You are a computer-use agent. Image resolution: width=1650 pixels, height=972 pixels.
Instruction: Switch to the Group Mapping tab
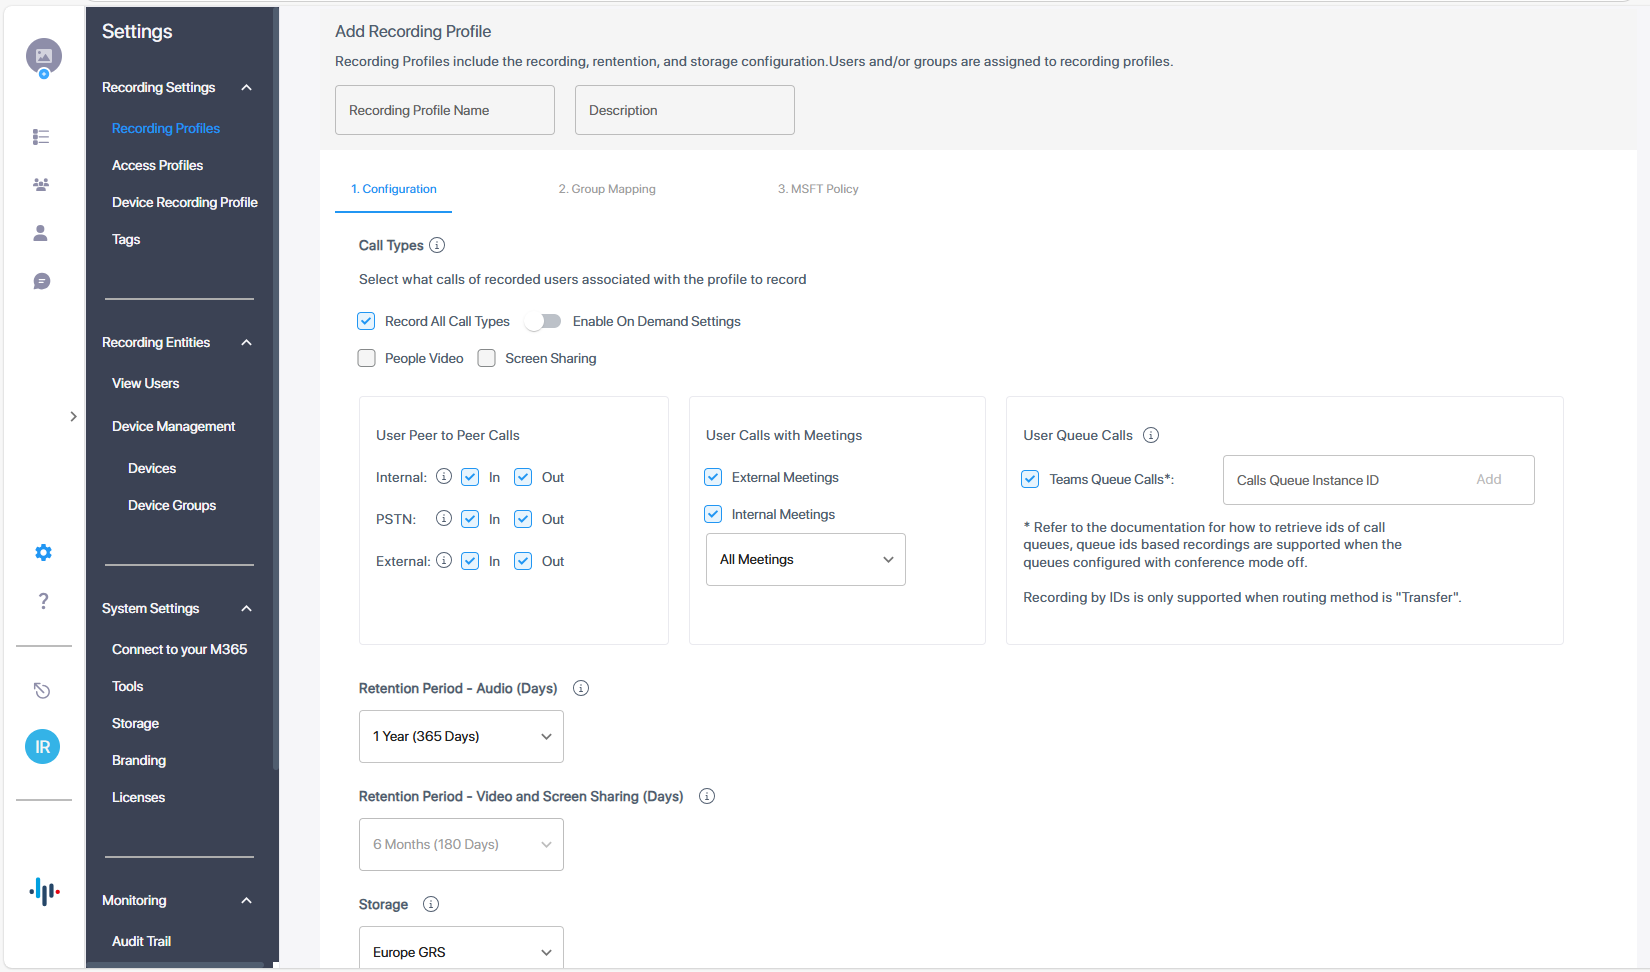(607, 189)
